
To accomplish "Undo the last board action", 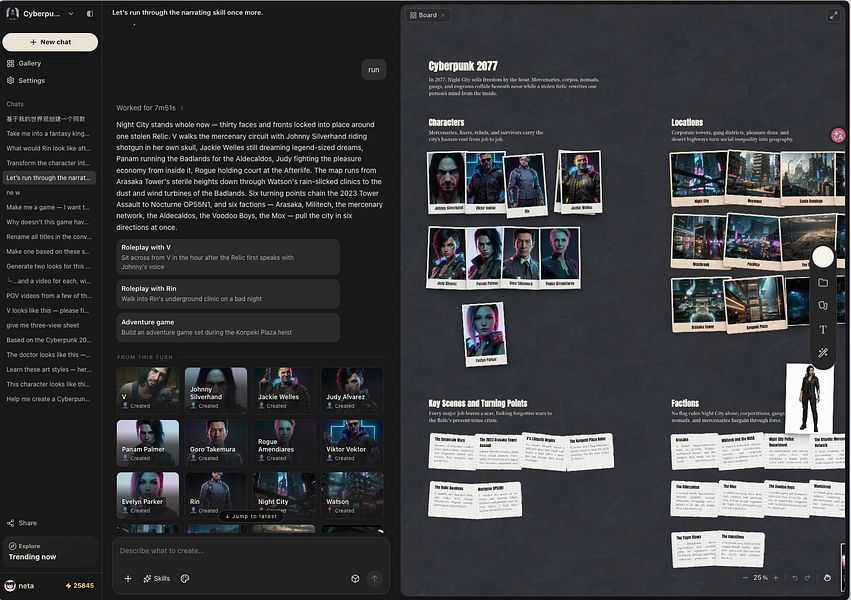I will coord(795,578).
